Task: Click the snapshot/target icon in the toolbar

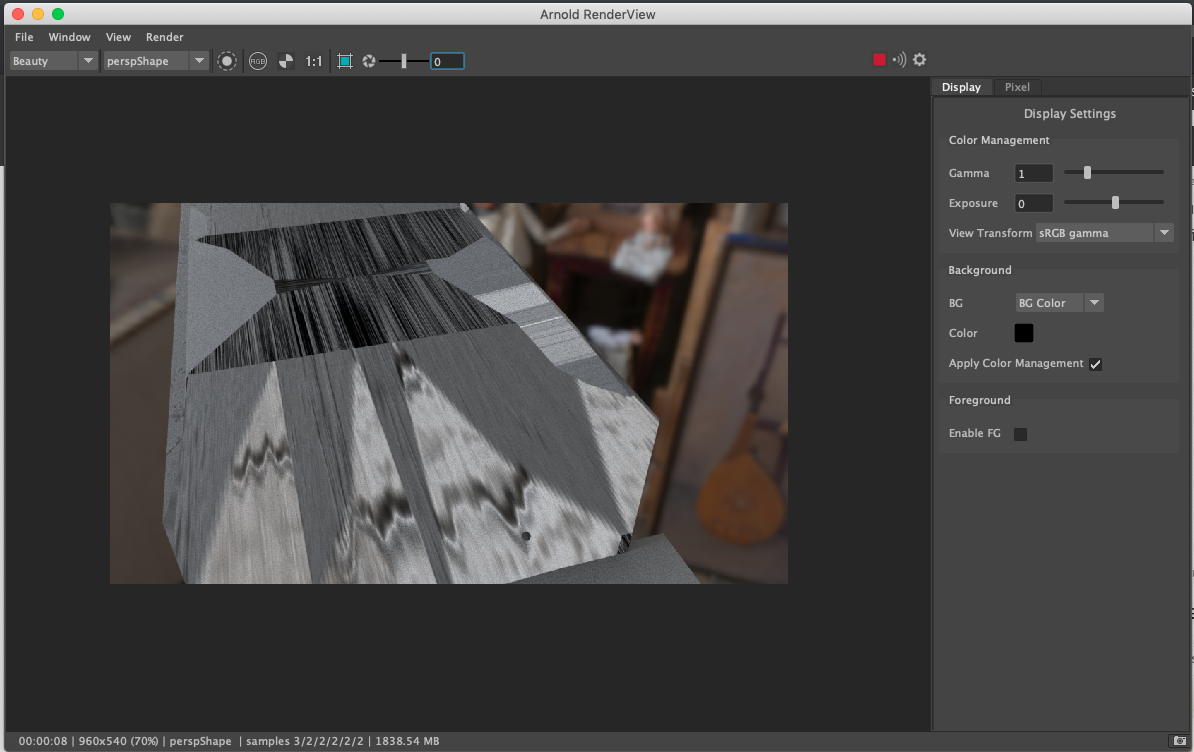Action: point(227,60)
